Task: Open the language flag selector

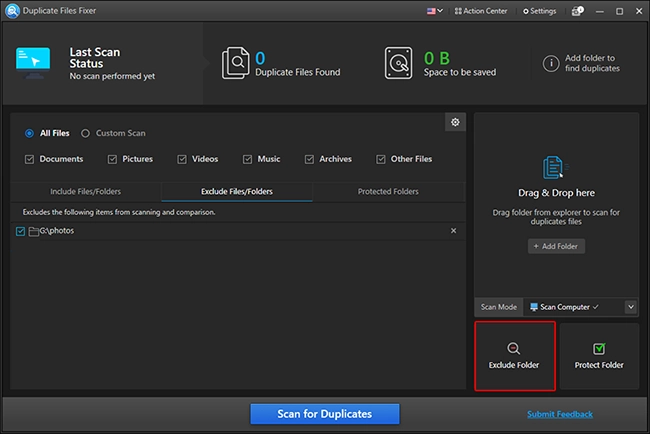Action: (435, 11)
